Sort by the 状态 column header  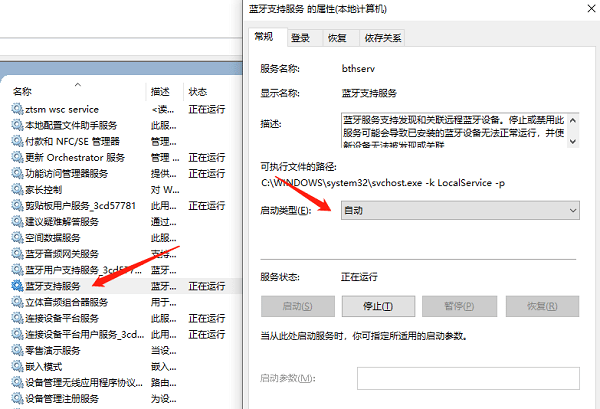point(198,90)
